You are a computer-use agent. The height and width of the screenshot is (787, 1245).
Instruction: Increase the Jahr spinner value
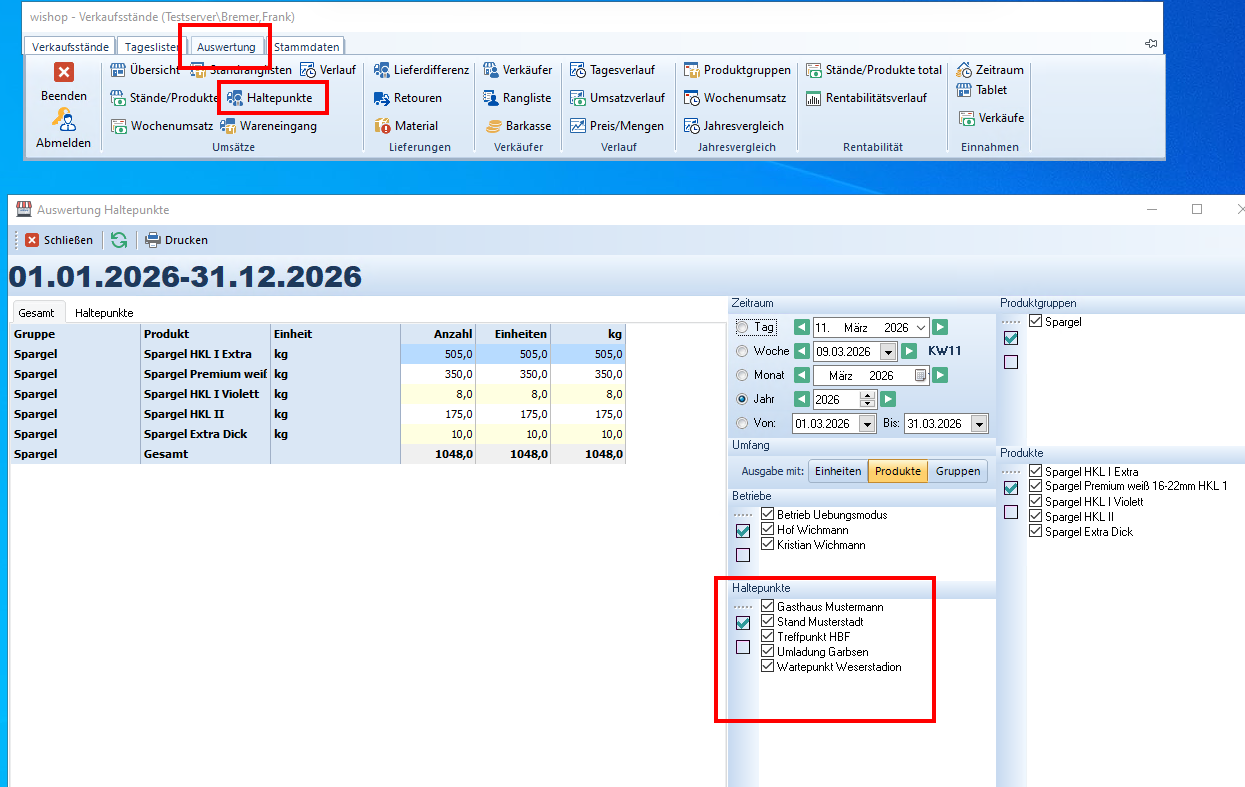coord(868,395)
